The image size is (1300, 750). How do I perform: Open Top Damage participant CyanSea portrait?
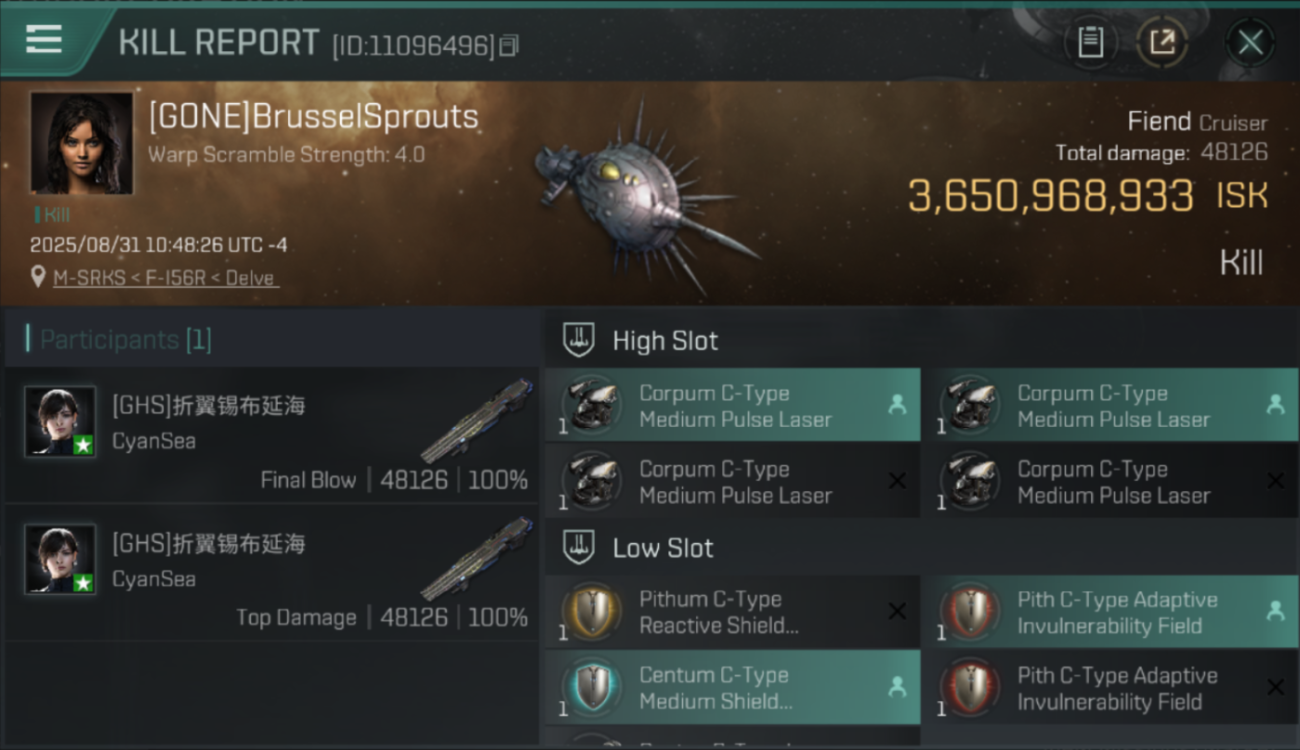point(60,559)
